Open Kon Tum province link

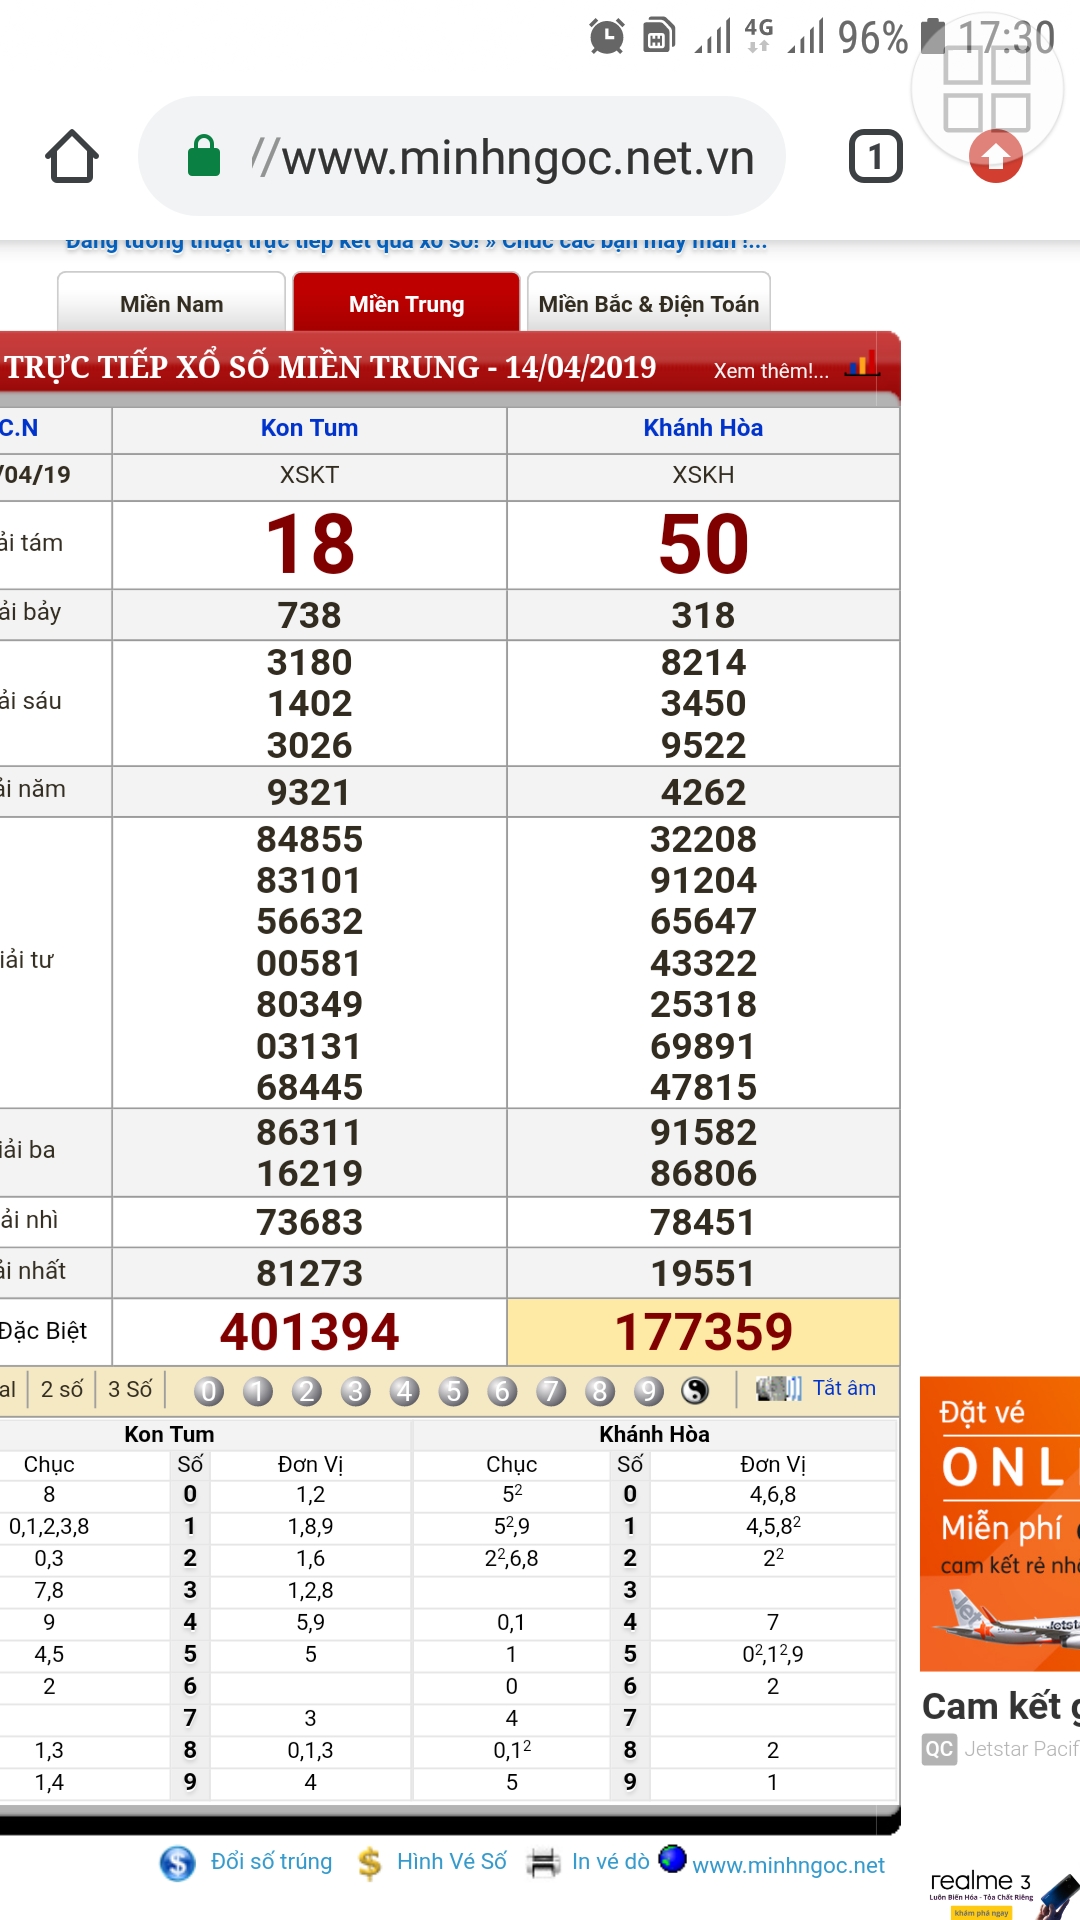point(309,428)
